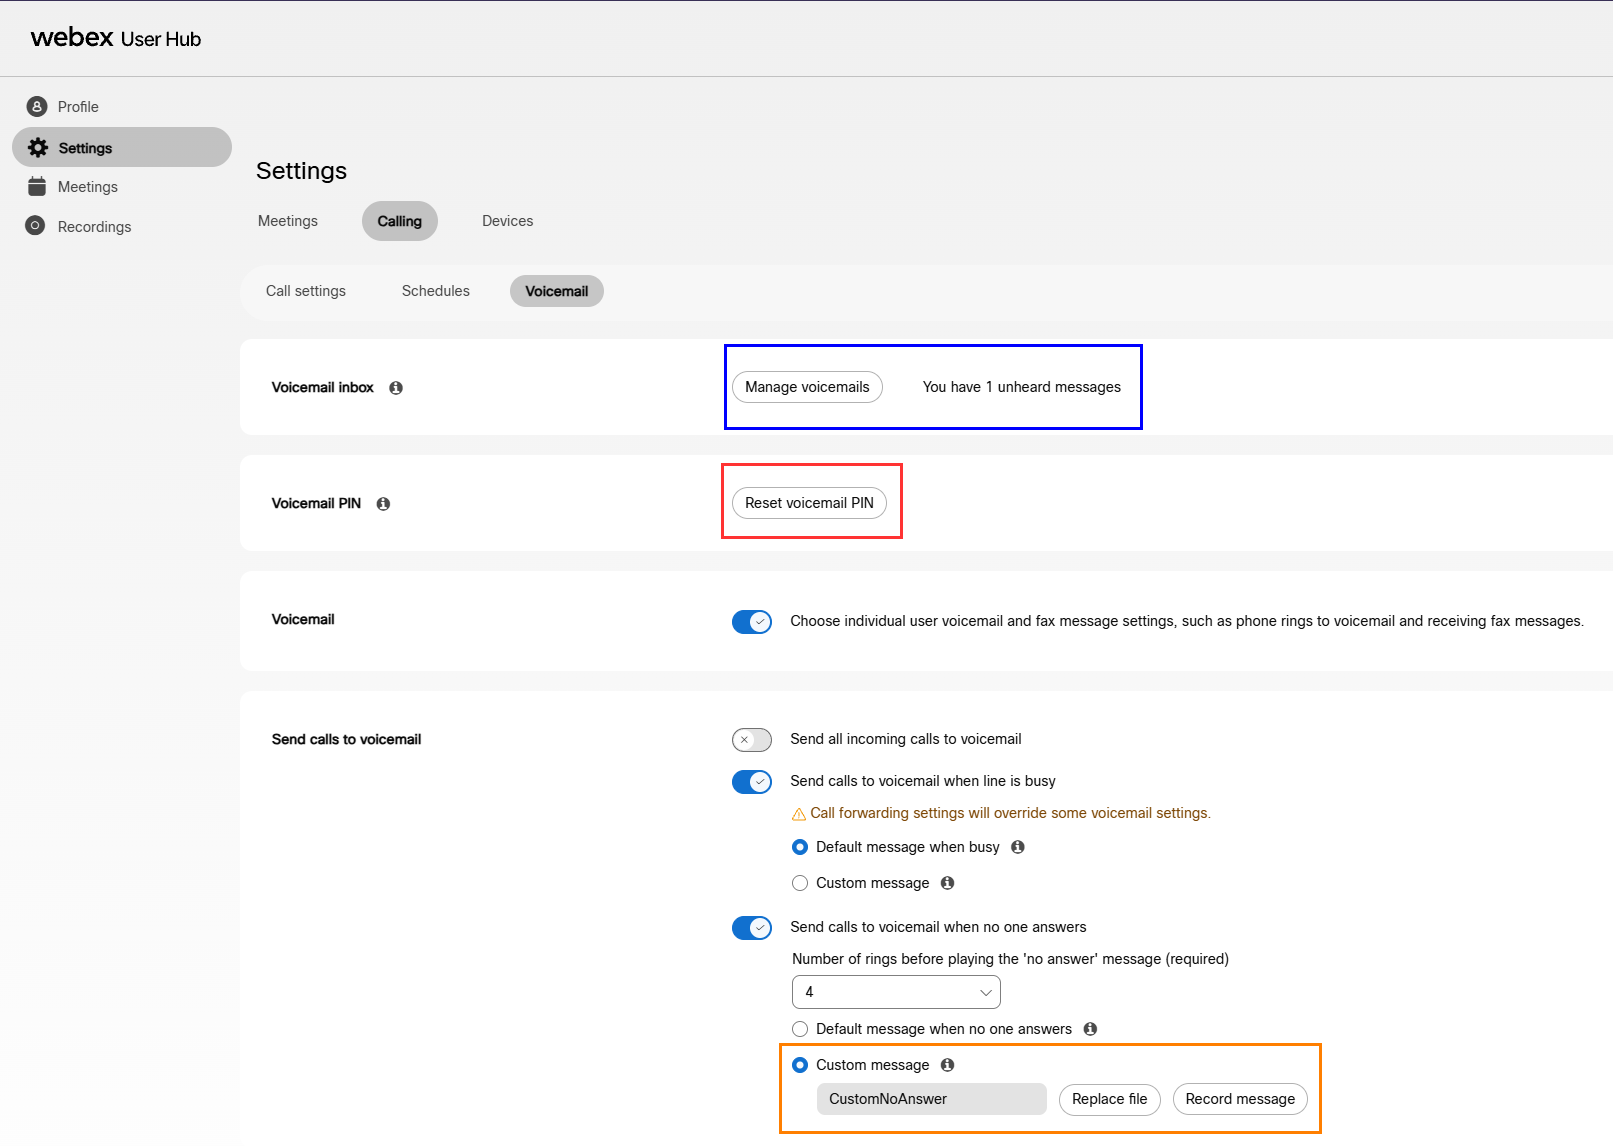Click info icon beside Default message when busy

tap(1018, 847)
